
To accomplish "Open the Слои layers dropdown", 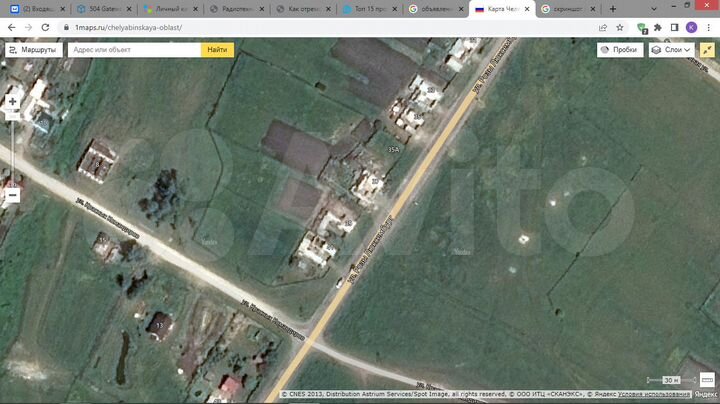I will tap(671, 49).
